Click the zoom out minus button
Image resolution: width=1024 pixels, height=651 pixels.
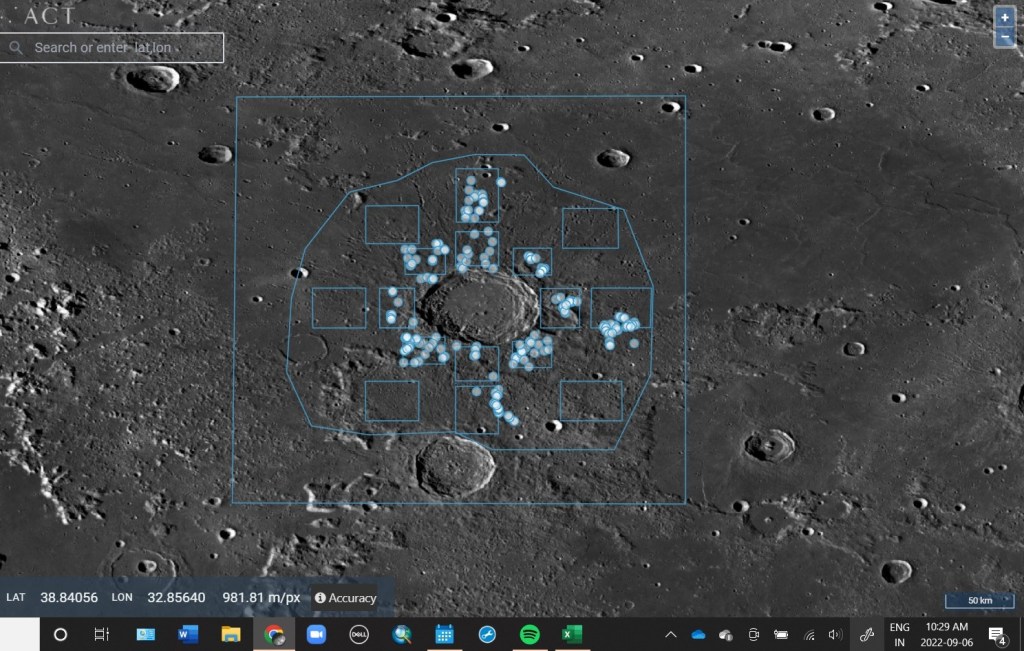[x=1005, y=38]
